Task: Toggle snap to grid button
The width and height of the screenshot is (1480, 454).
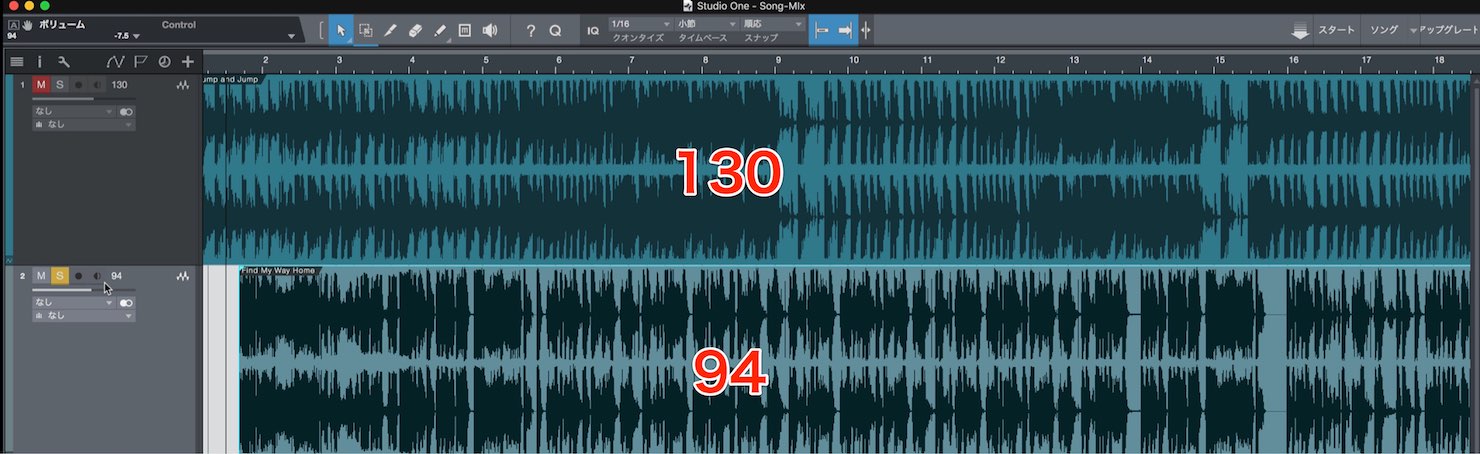Action: [822, 31]
